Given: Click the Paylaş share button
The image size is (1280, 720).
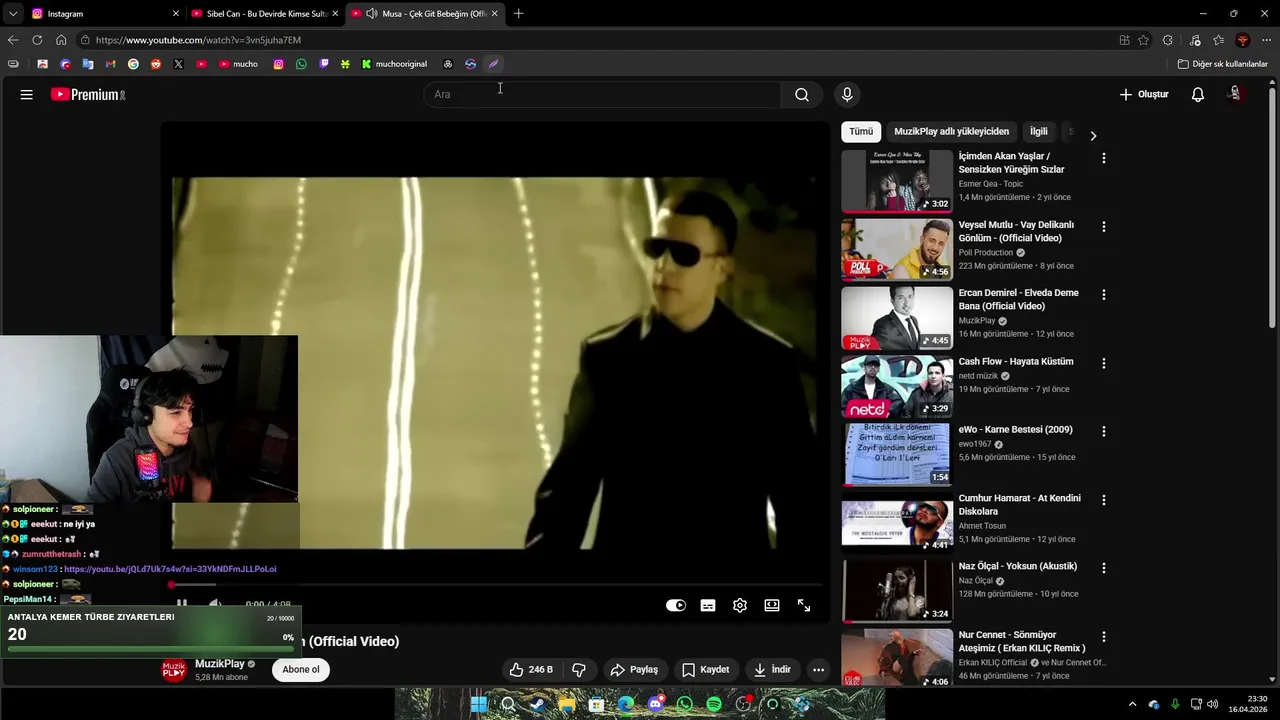Looking at the screenshot, I should pos(634,670).
